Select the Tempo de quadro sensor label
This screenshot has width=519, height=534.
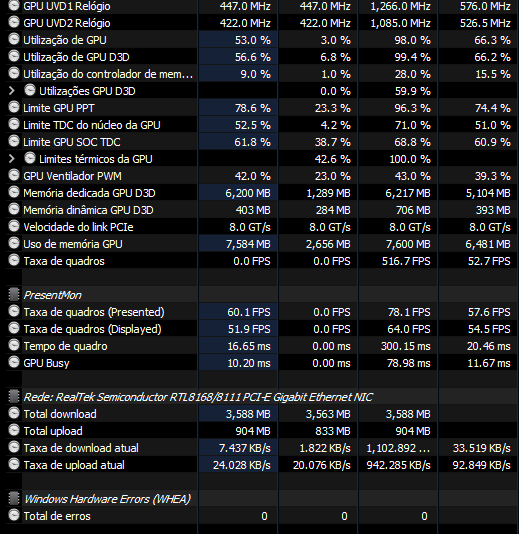[x=65, y=346]
